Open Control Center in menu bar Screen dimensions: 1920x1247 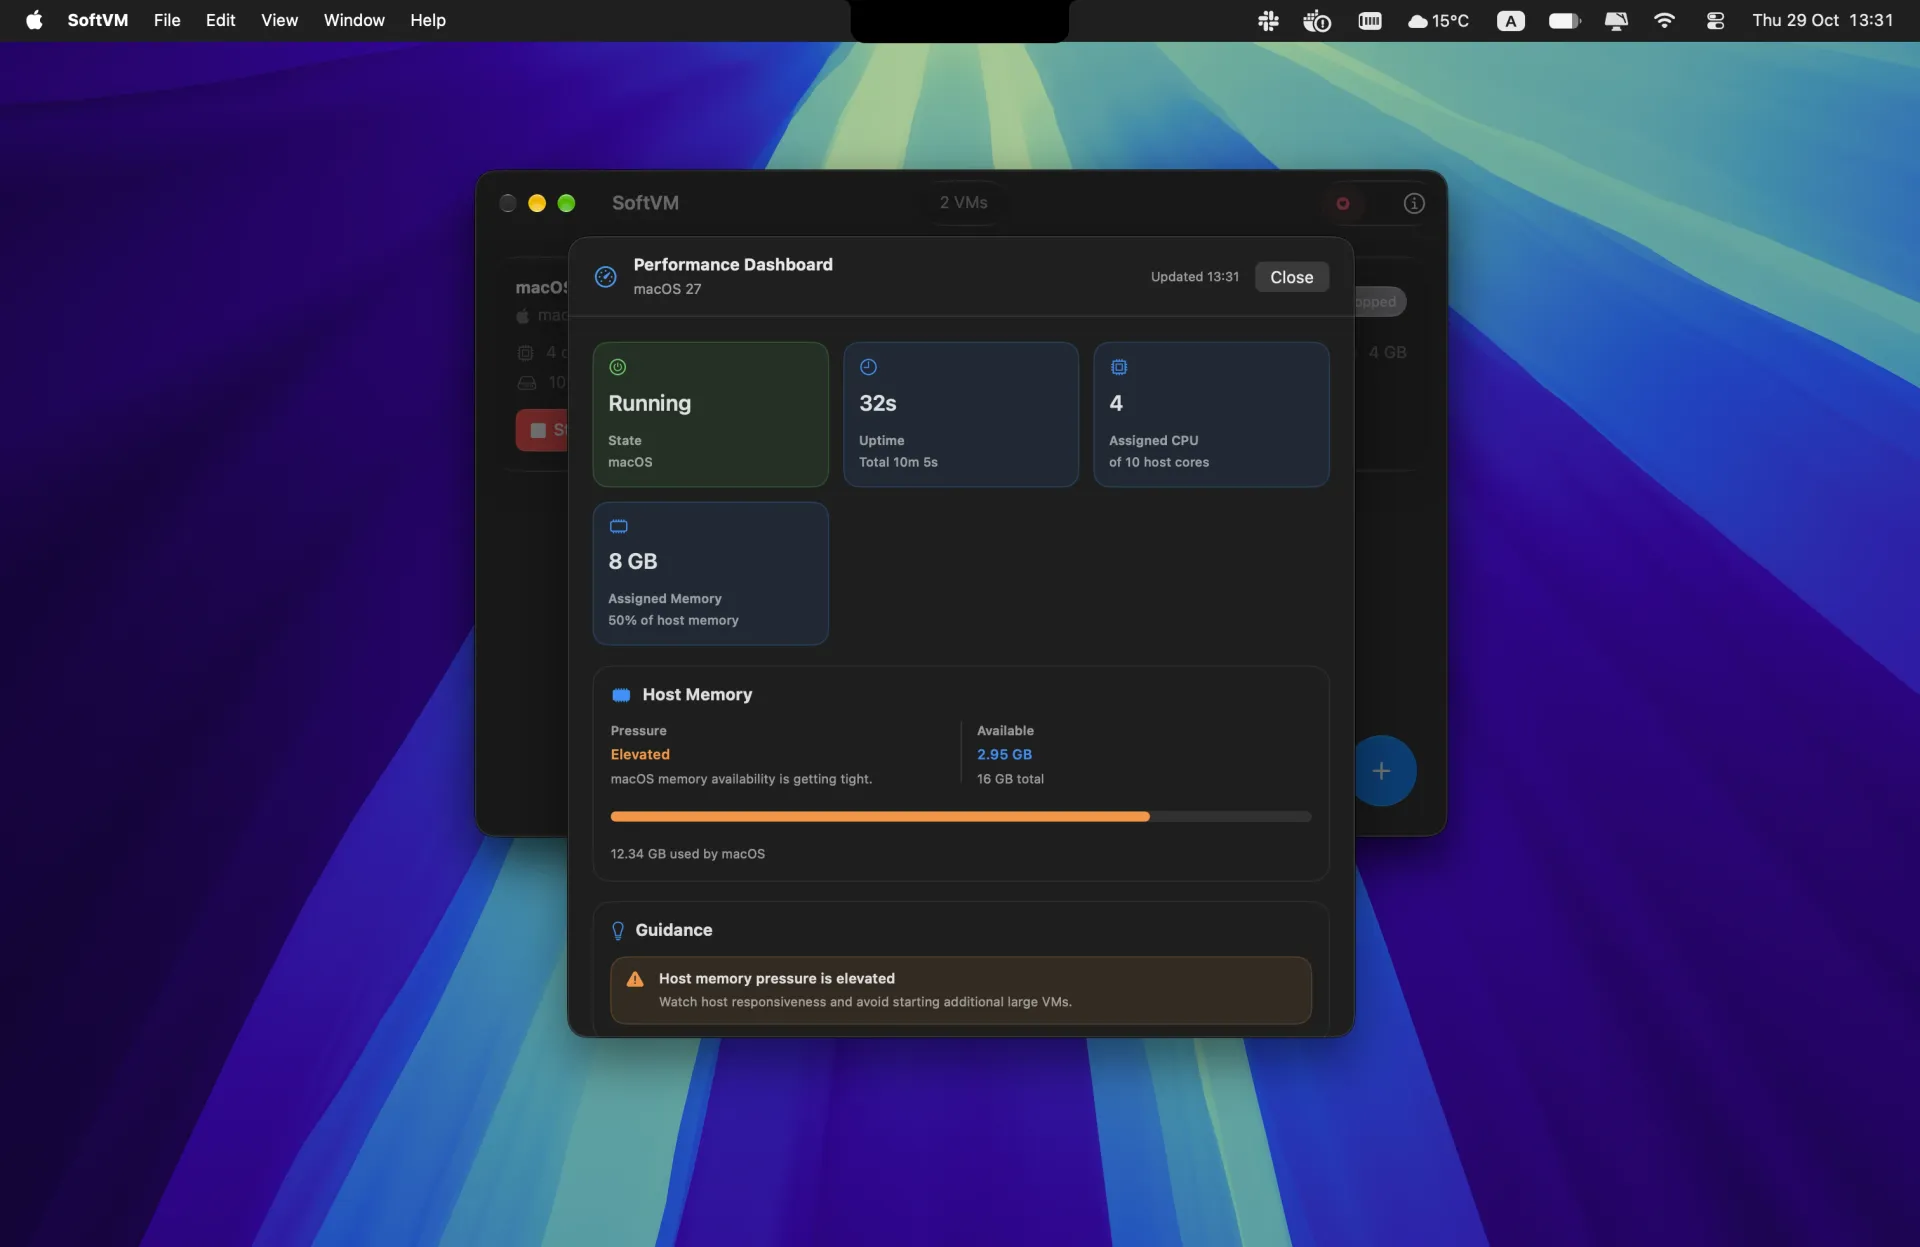(x=1715, y=20)
